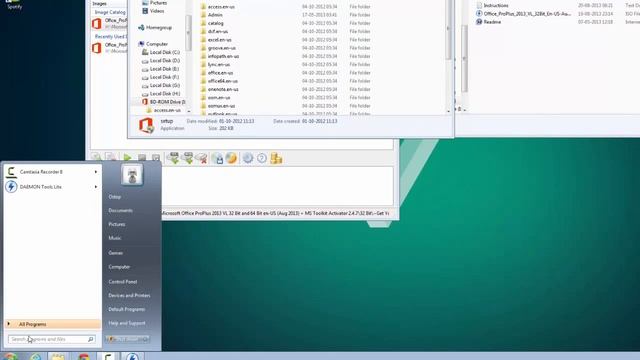
Task: Click Camtasia Recorder taskbar button
Action: click(108, 357)
